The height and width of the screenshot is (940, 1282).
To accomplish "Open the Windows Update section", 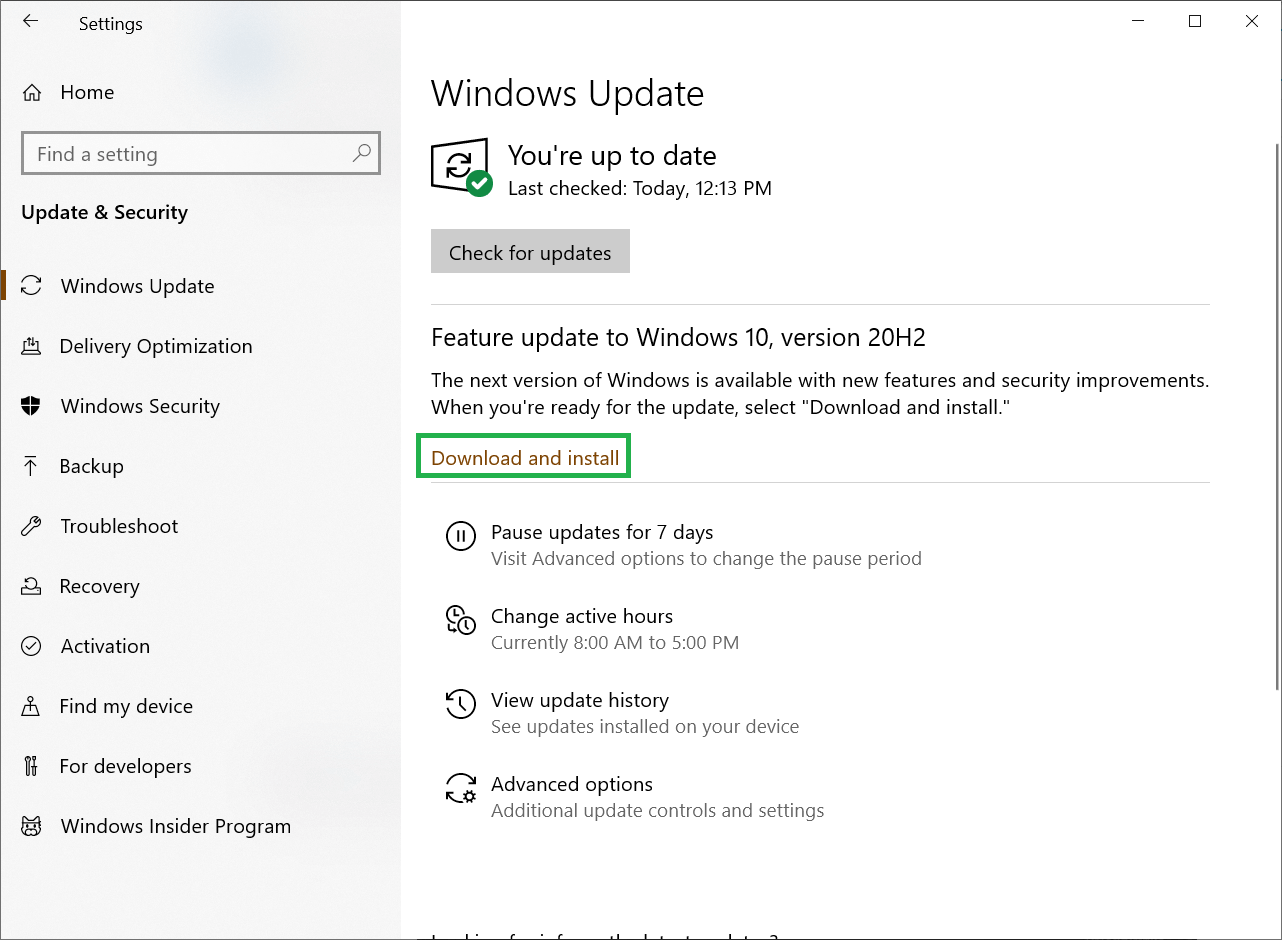I will (137, 286).
